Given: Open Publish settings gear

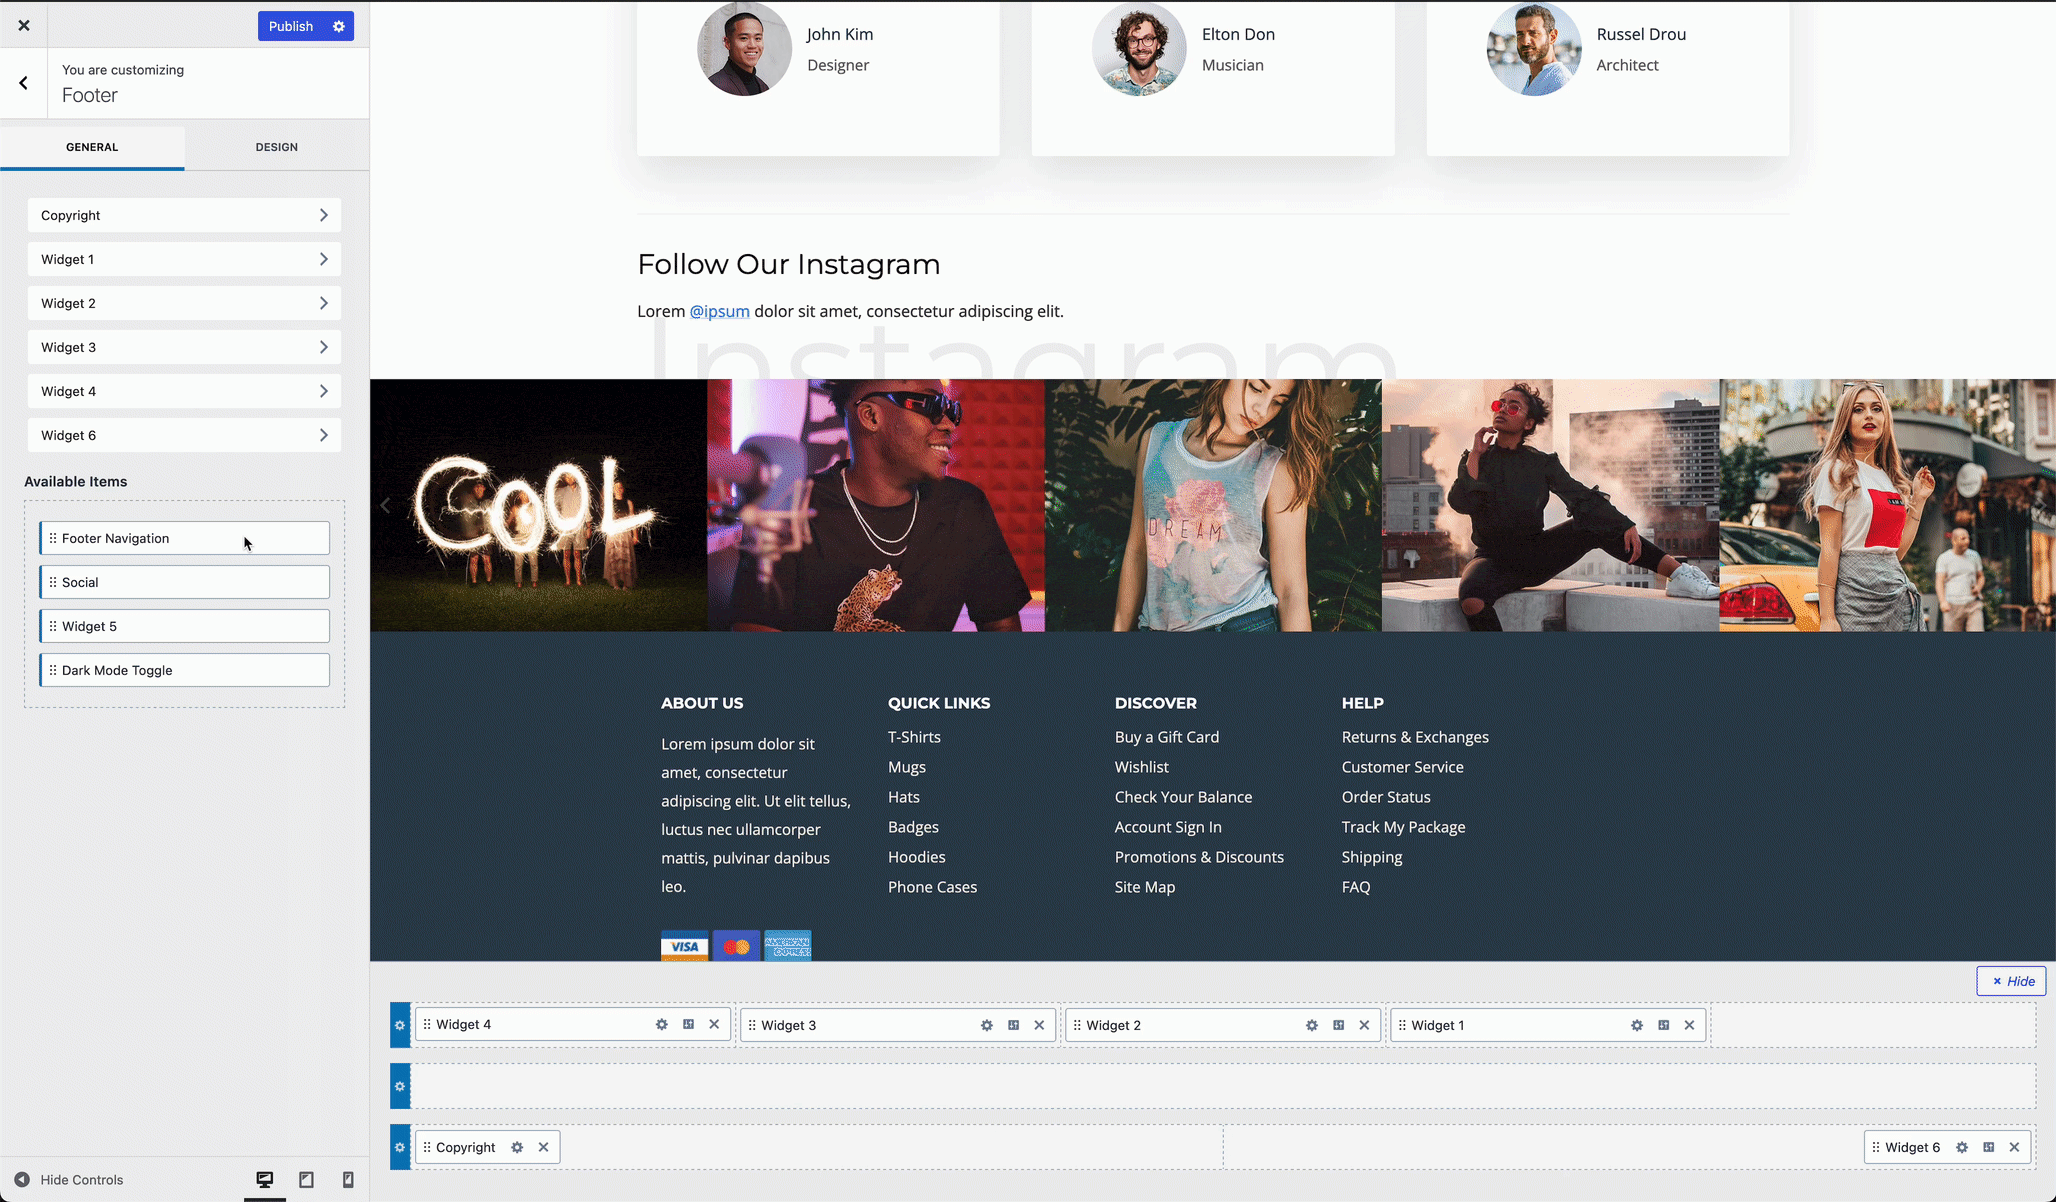Looking at the screenshot, I should tap(339, 26).
